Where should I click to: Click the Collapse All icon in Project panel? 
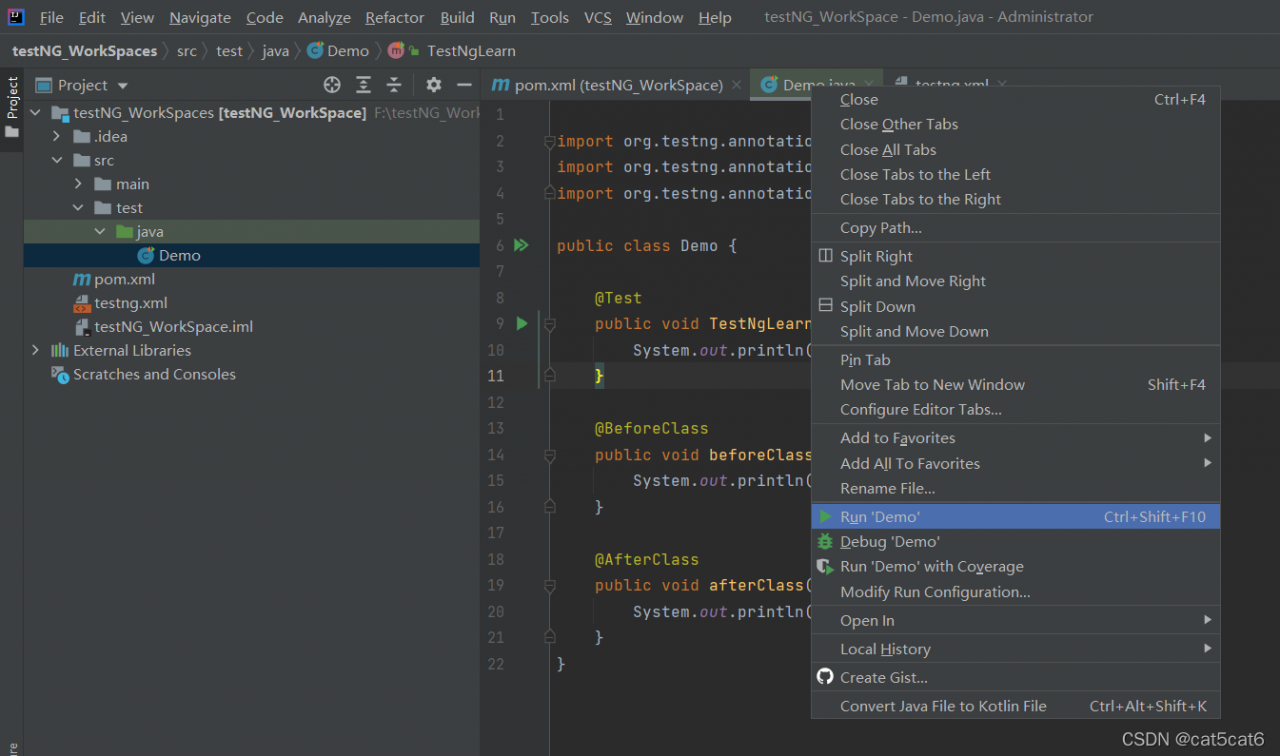(394, 85)
